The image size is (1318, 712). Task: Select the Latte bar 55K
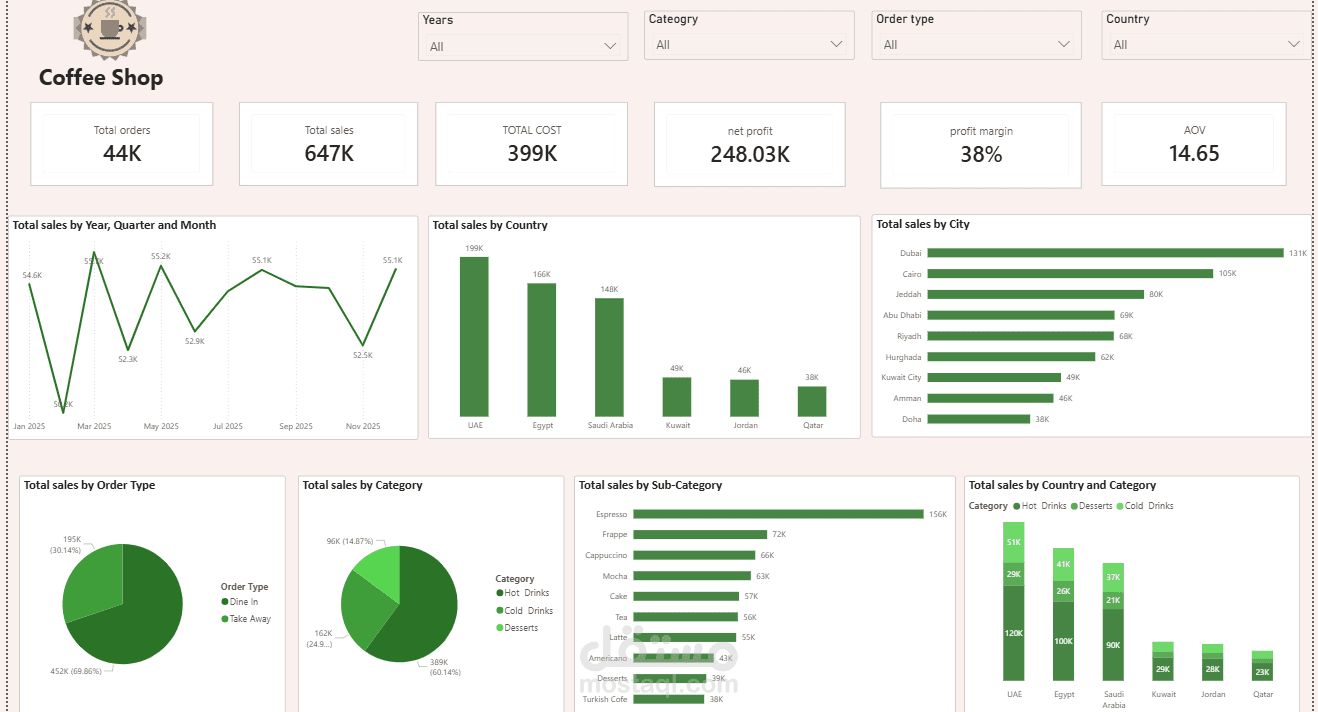coord(684,637)
